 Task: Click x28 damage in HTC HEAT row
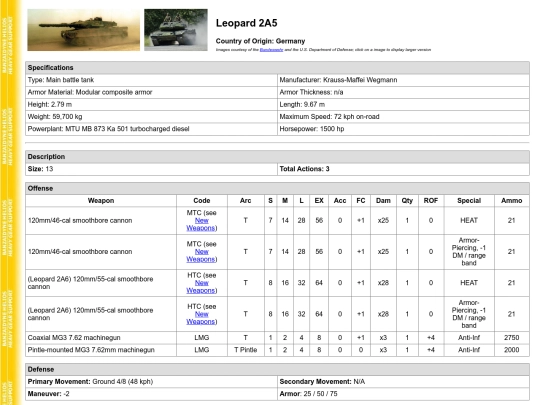click(x=383, y=283)
